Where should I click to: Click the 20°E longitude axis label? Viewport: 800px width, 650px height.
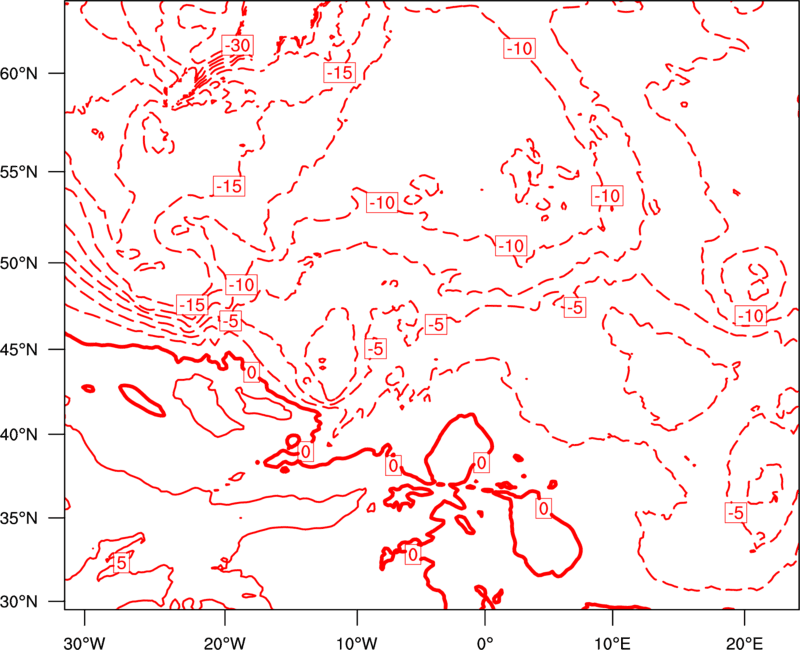point(744,642)
